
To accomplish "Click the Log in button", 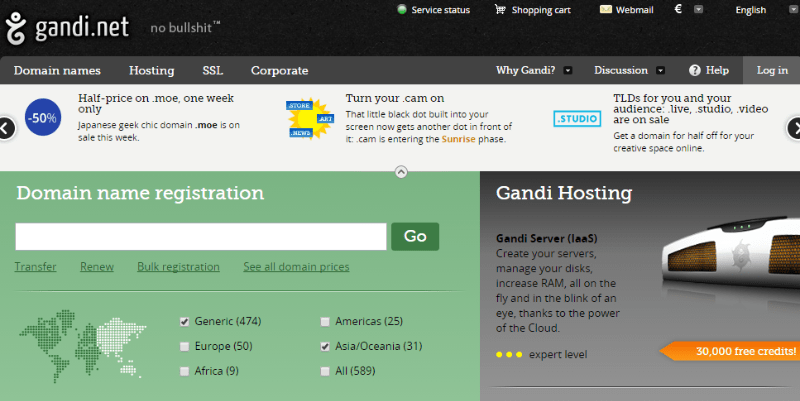I will pyautogui.click(x=772, y=70).
